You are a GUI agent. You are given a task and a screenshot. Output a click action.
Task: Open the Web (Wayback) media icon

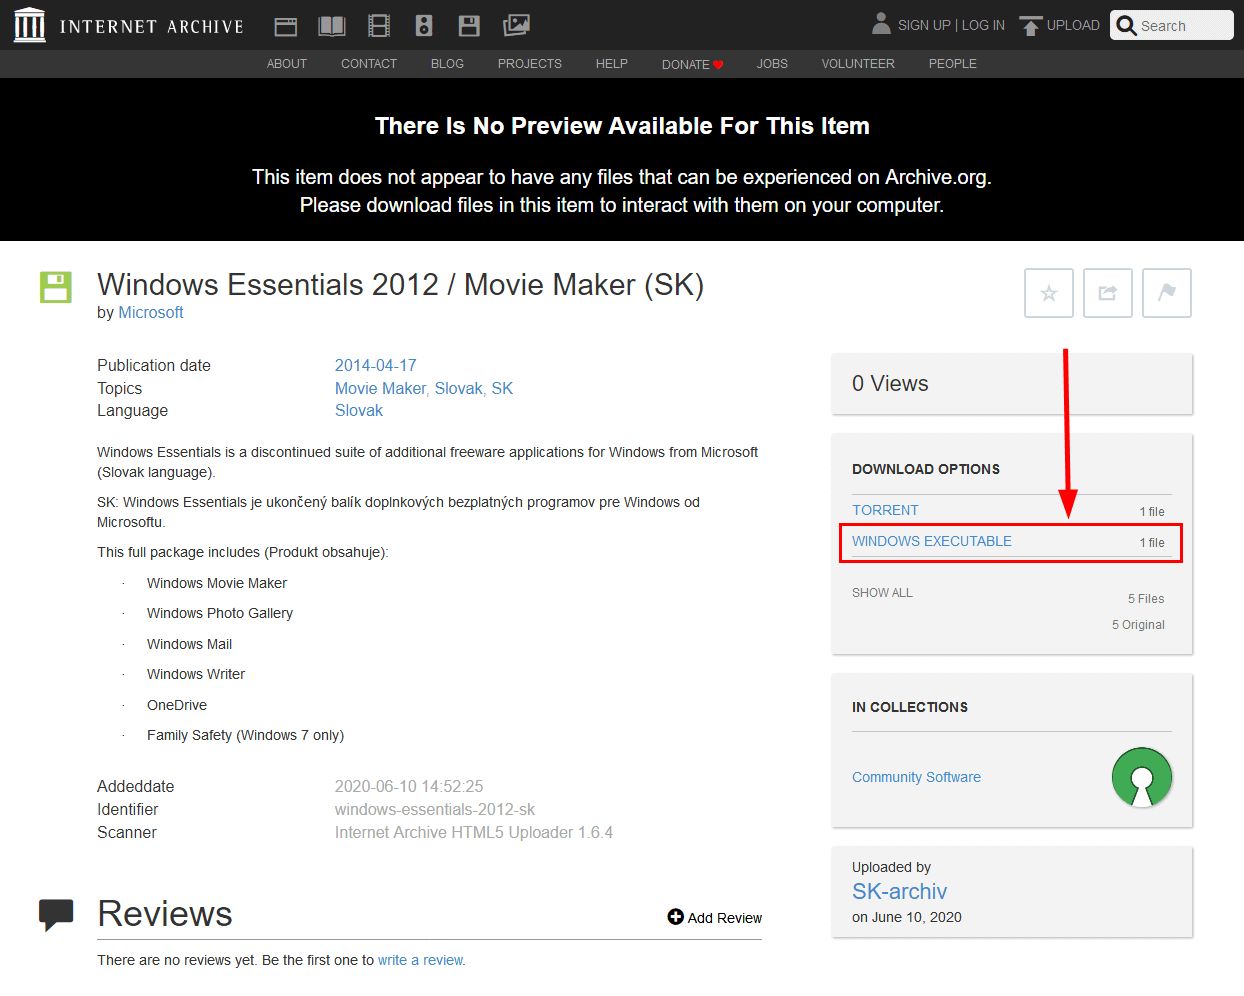286,26
